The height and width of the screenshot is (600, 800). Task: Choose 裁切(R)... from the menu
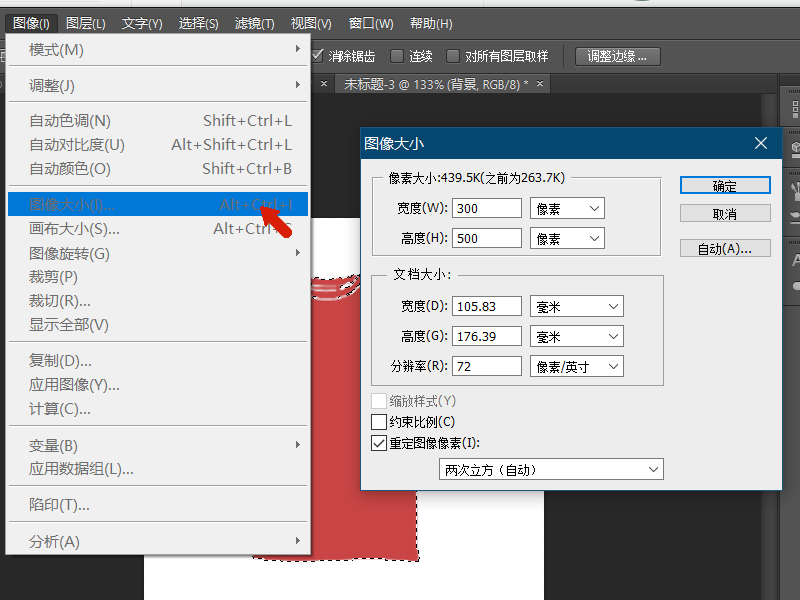(158, 301)
